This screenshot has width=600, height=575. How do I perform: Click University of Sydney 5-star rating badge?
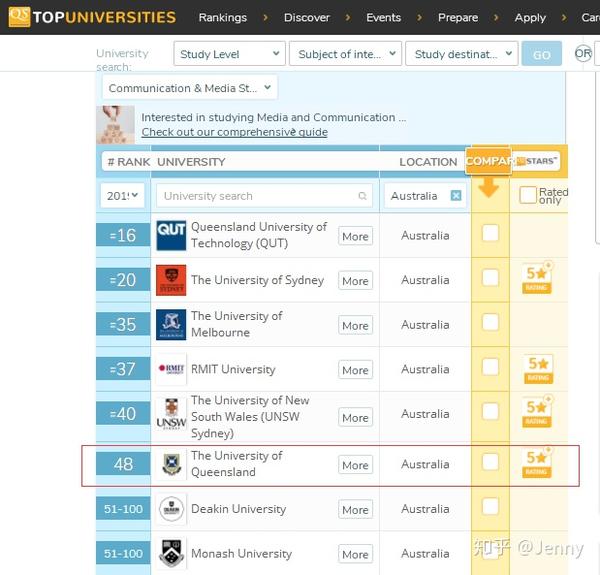click(537, 279)
